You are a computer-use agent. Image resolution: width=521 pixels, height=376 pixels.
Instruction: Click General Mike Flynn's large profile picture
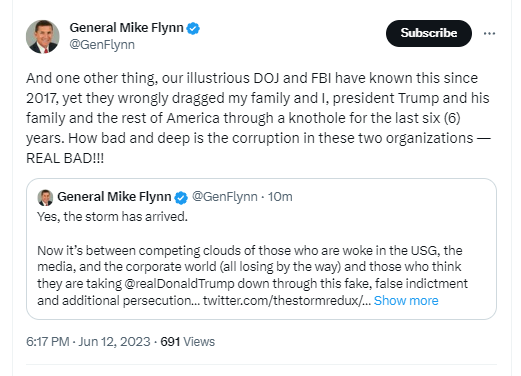[x=43, y=37]
